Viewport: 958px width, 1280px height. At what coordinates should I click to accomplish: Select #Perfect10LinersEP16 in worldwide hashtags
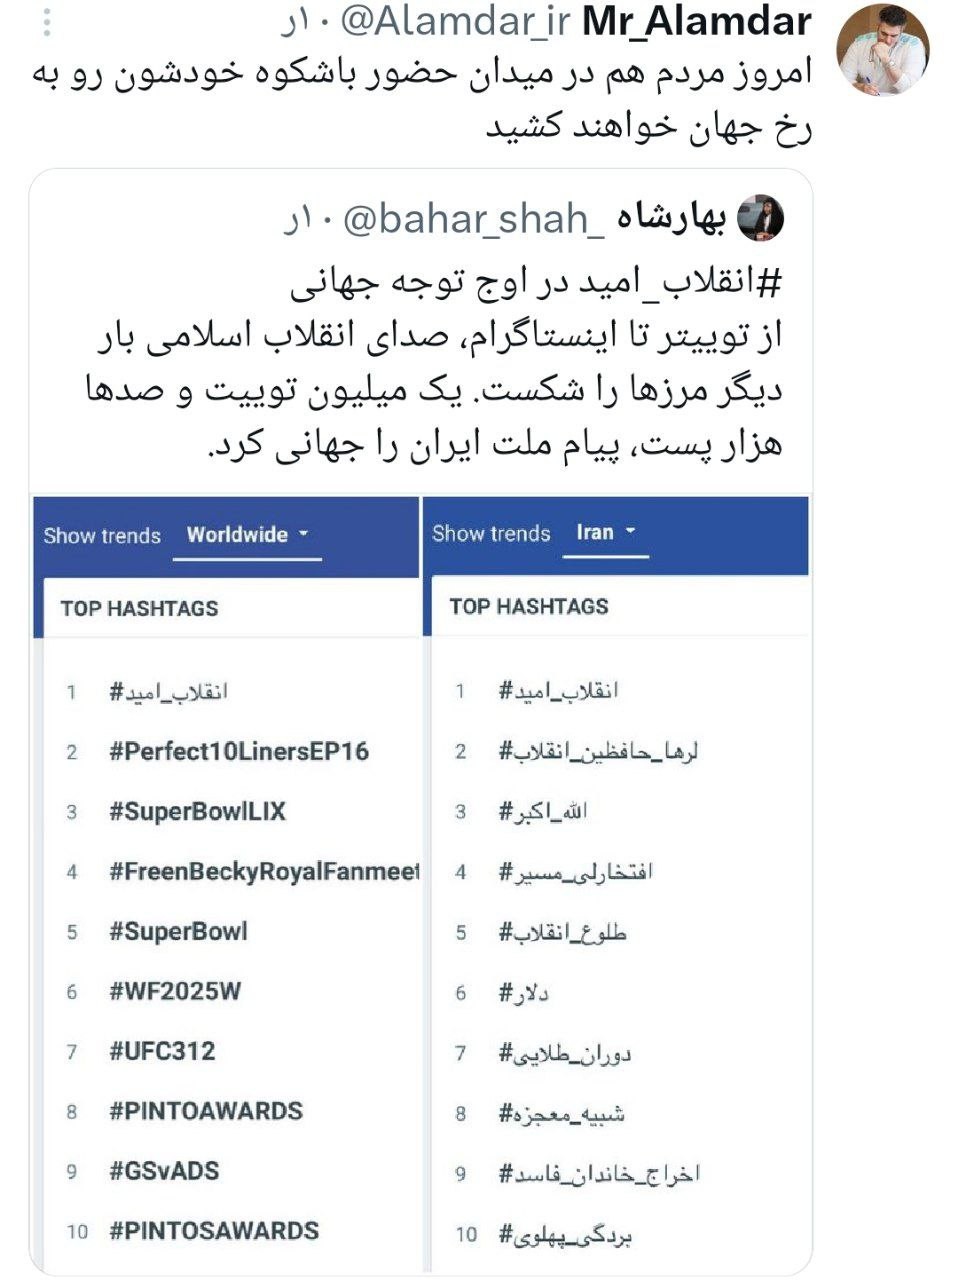click(239, 751)
